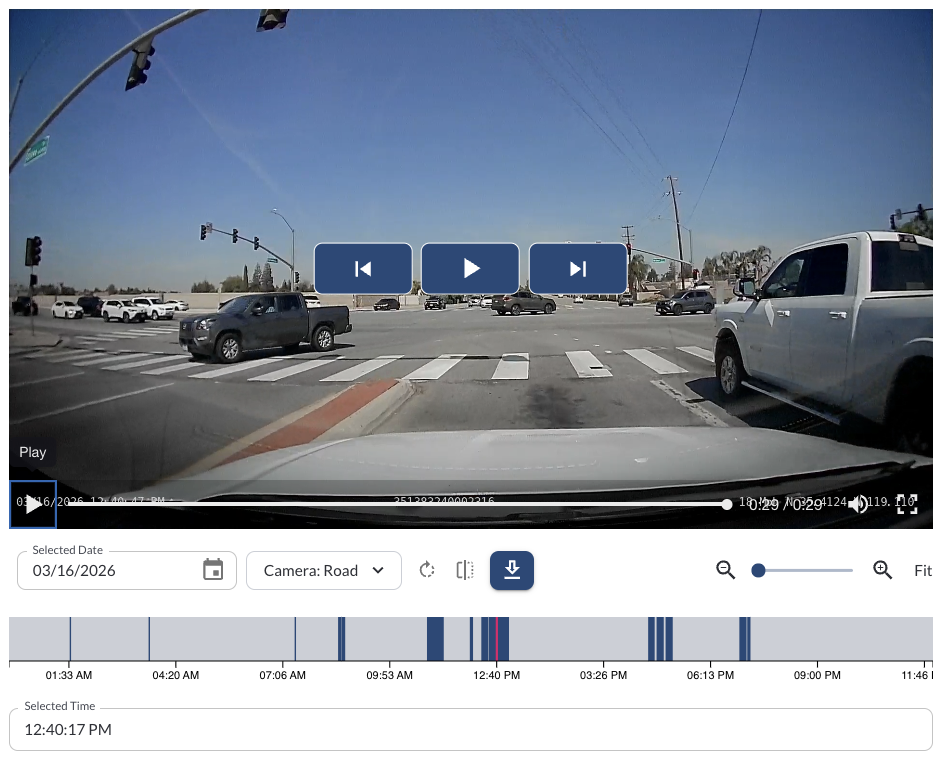The image size is (943, 764).
Task: Enter fullscreen mode on video player
Action: tap(906, 505)
